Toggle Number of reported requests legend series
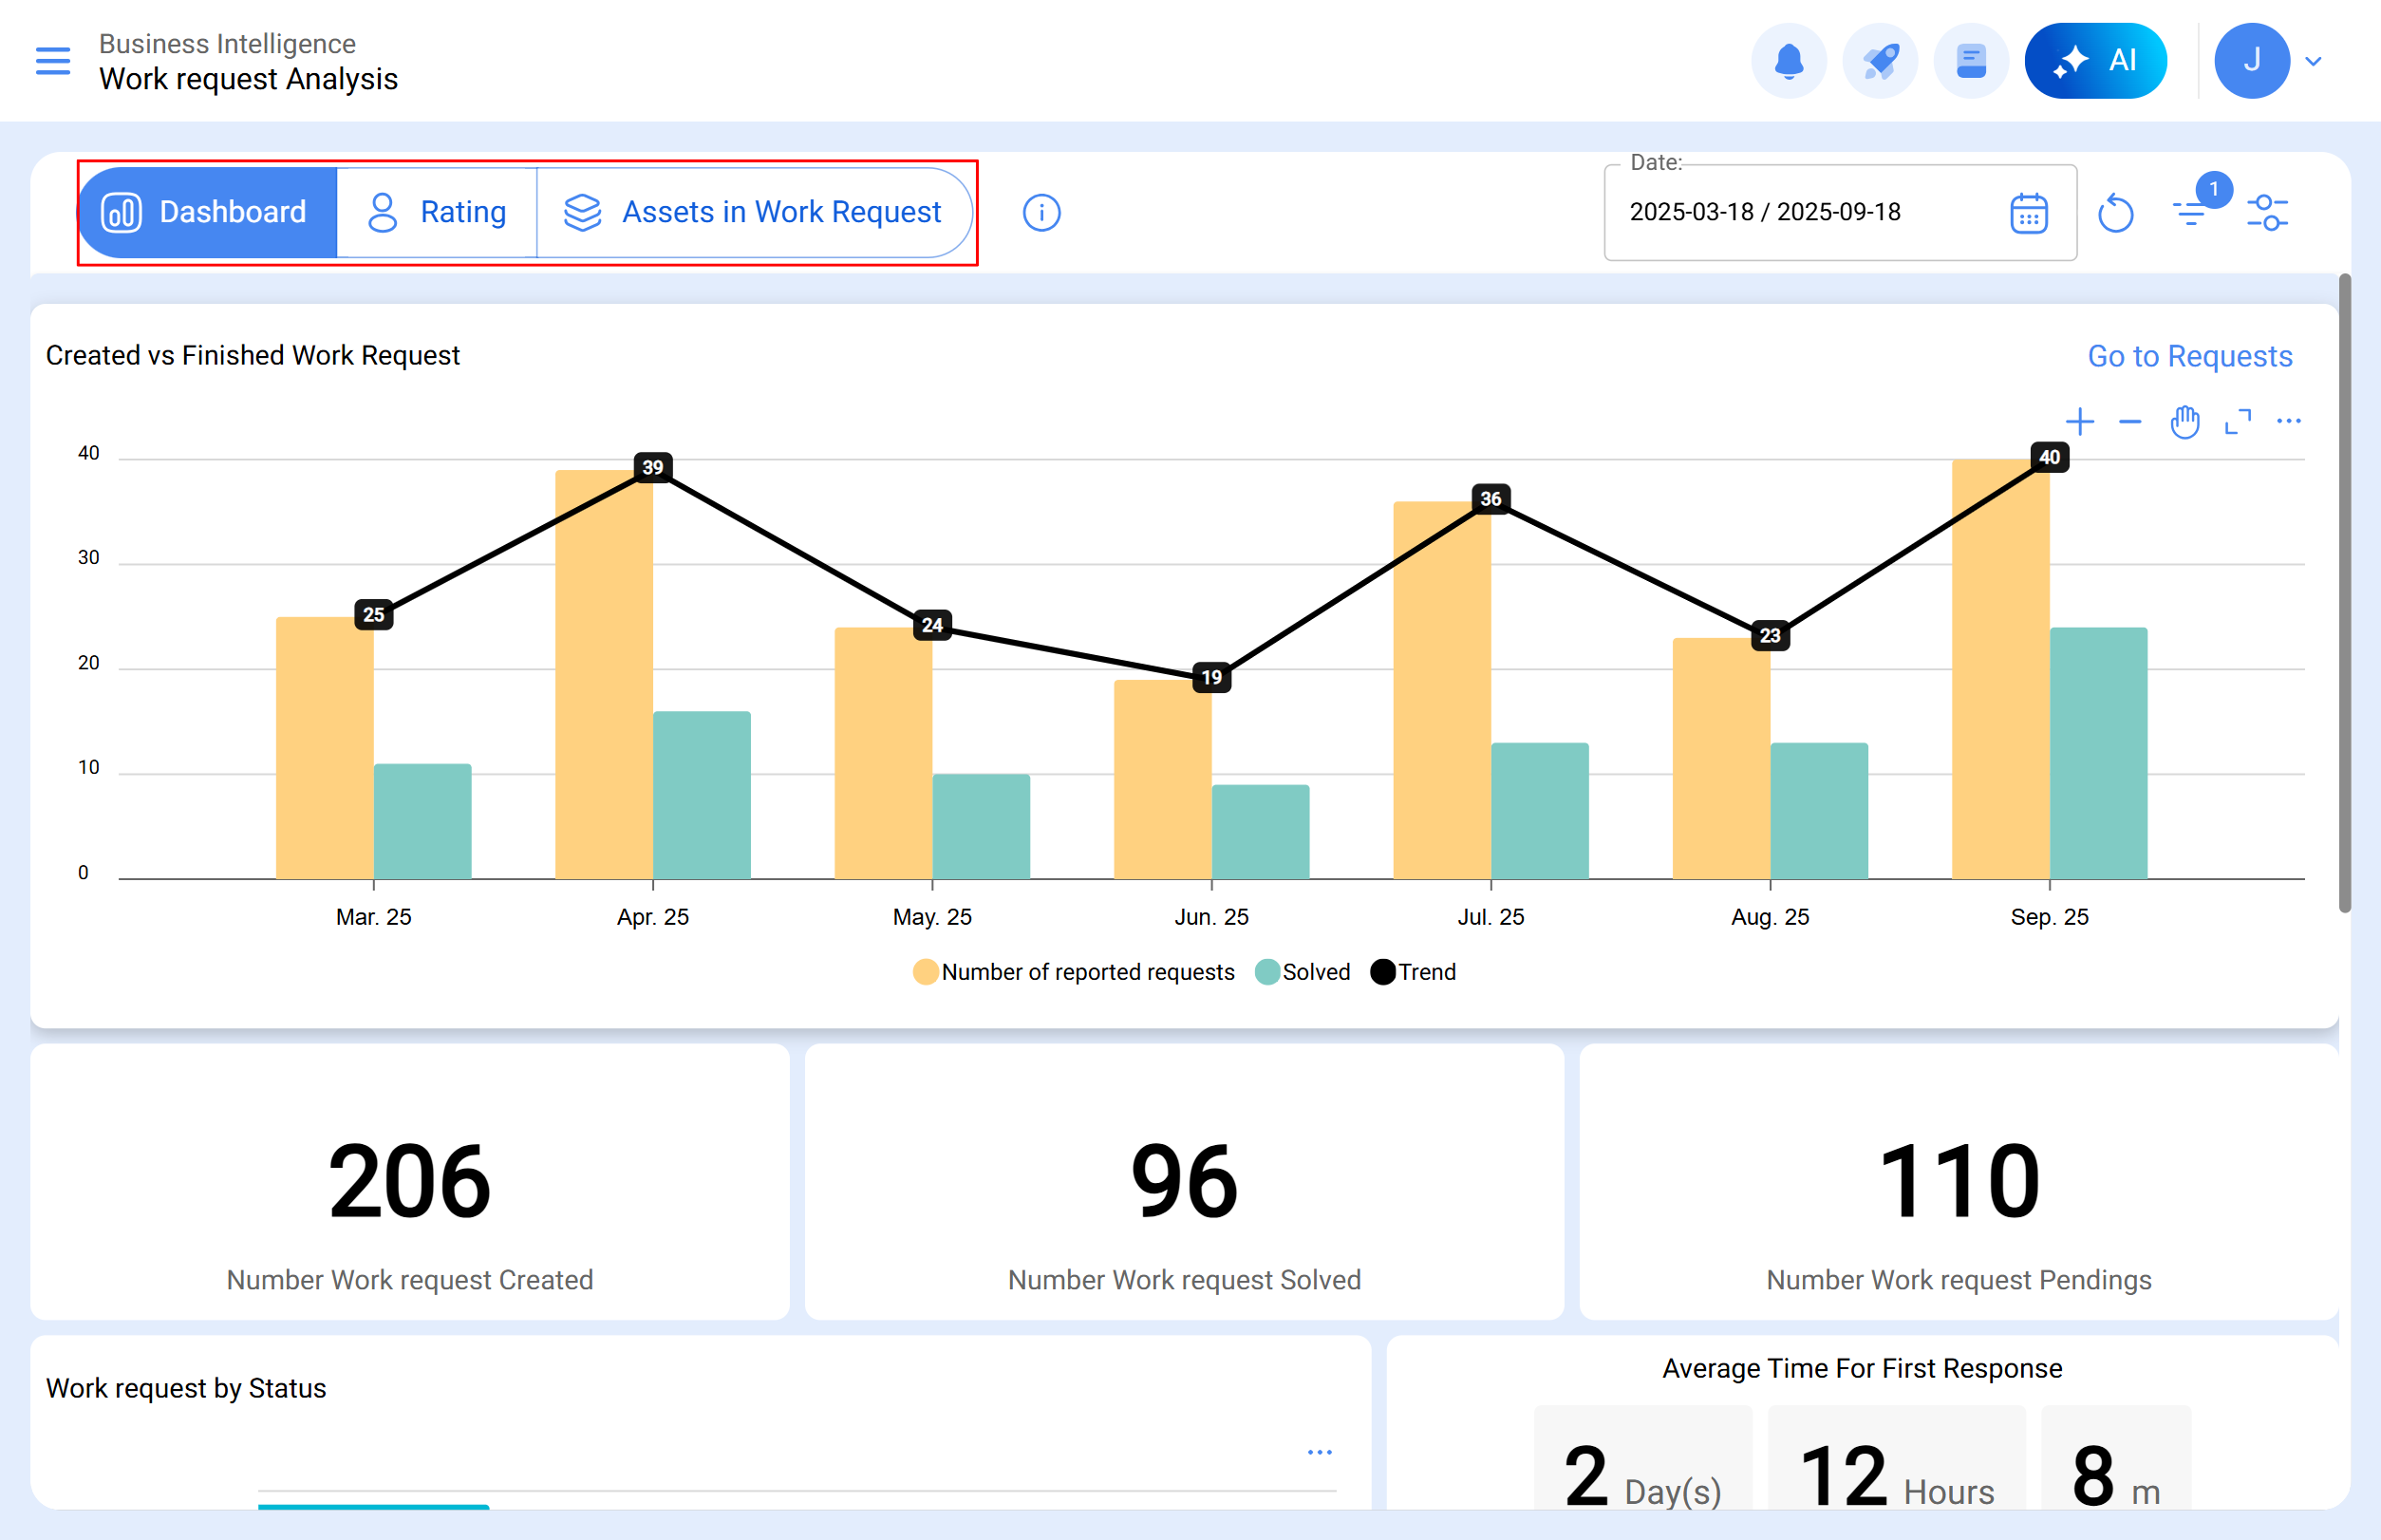The width and height of the screenshot is (2381, 1540). tap(1074, 972)
